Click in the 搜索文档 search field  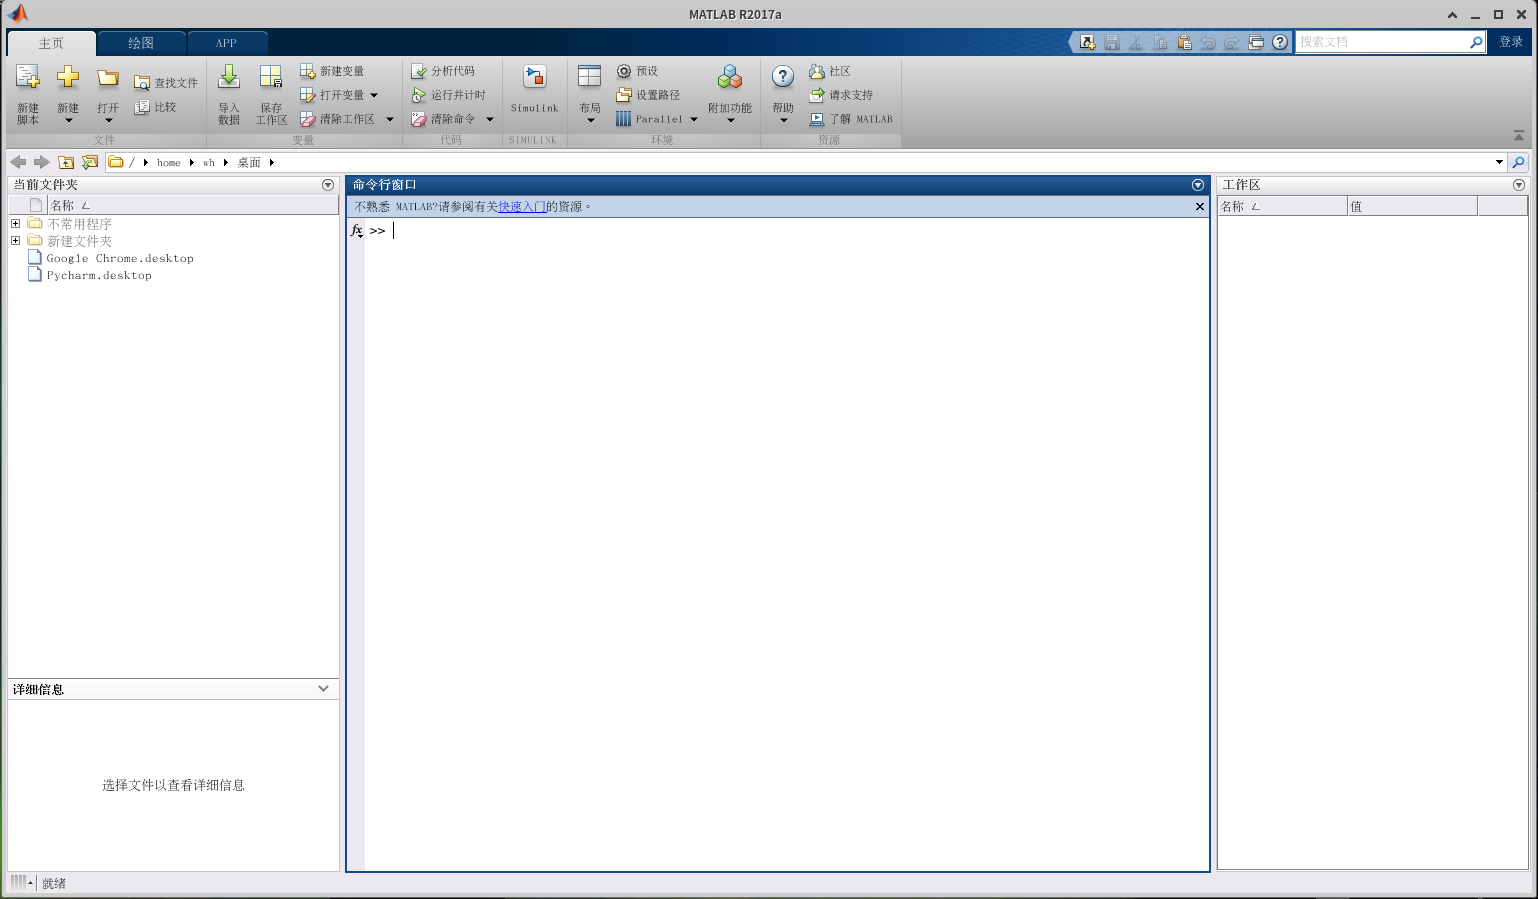(x=1381, y=42)
